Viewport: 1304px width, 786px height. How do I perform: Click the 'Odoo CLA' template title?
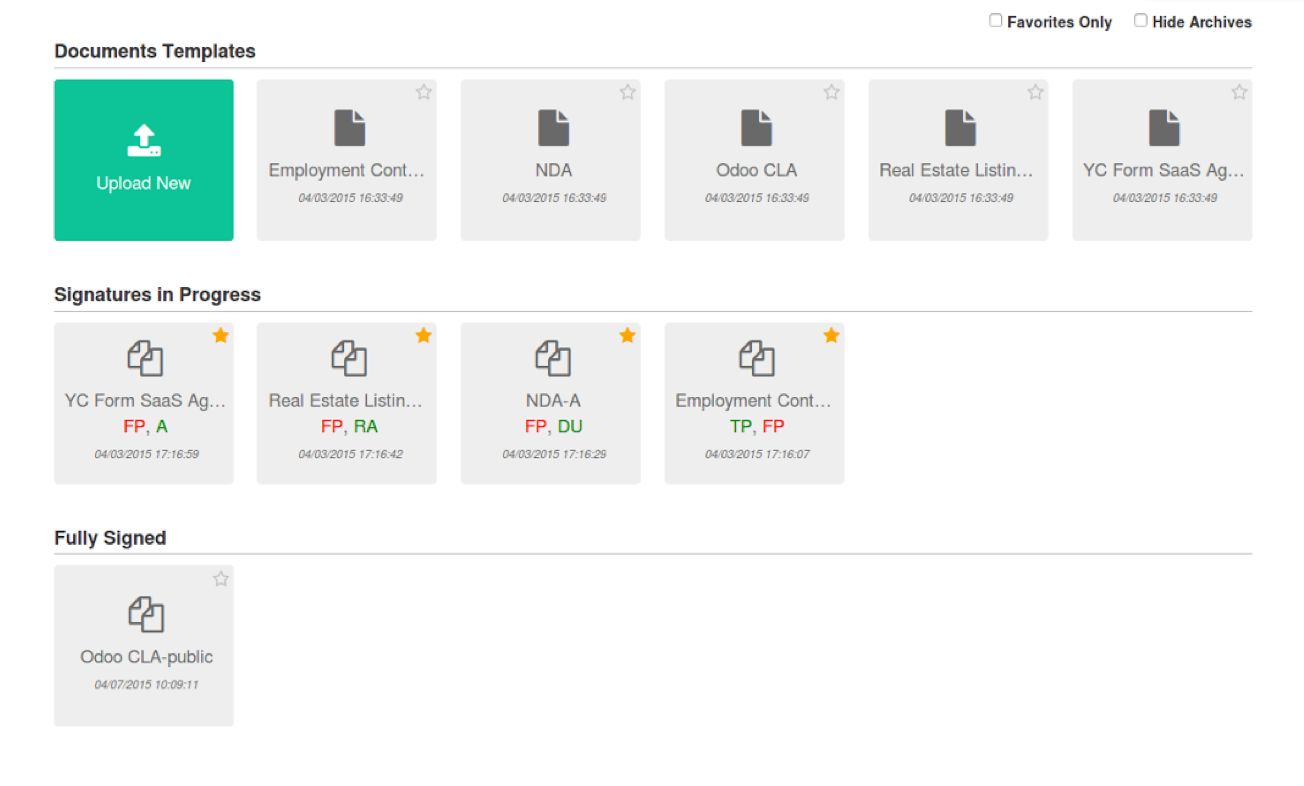(x=757, y=170)
